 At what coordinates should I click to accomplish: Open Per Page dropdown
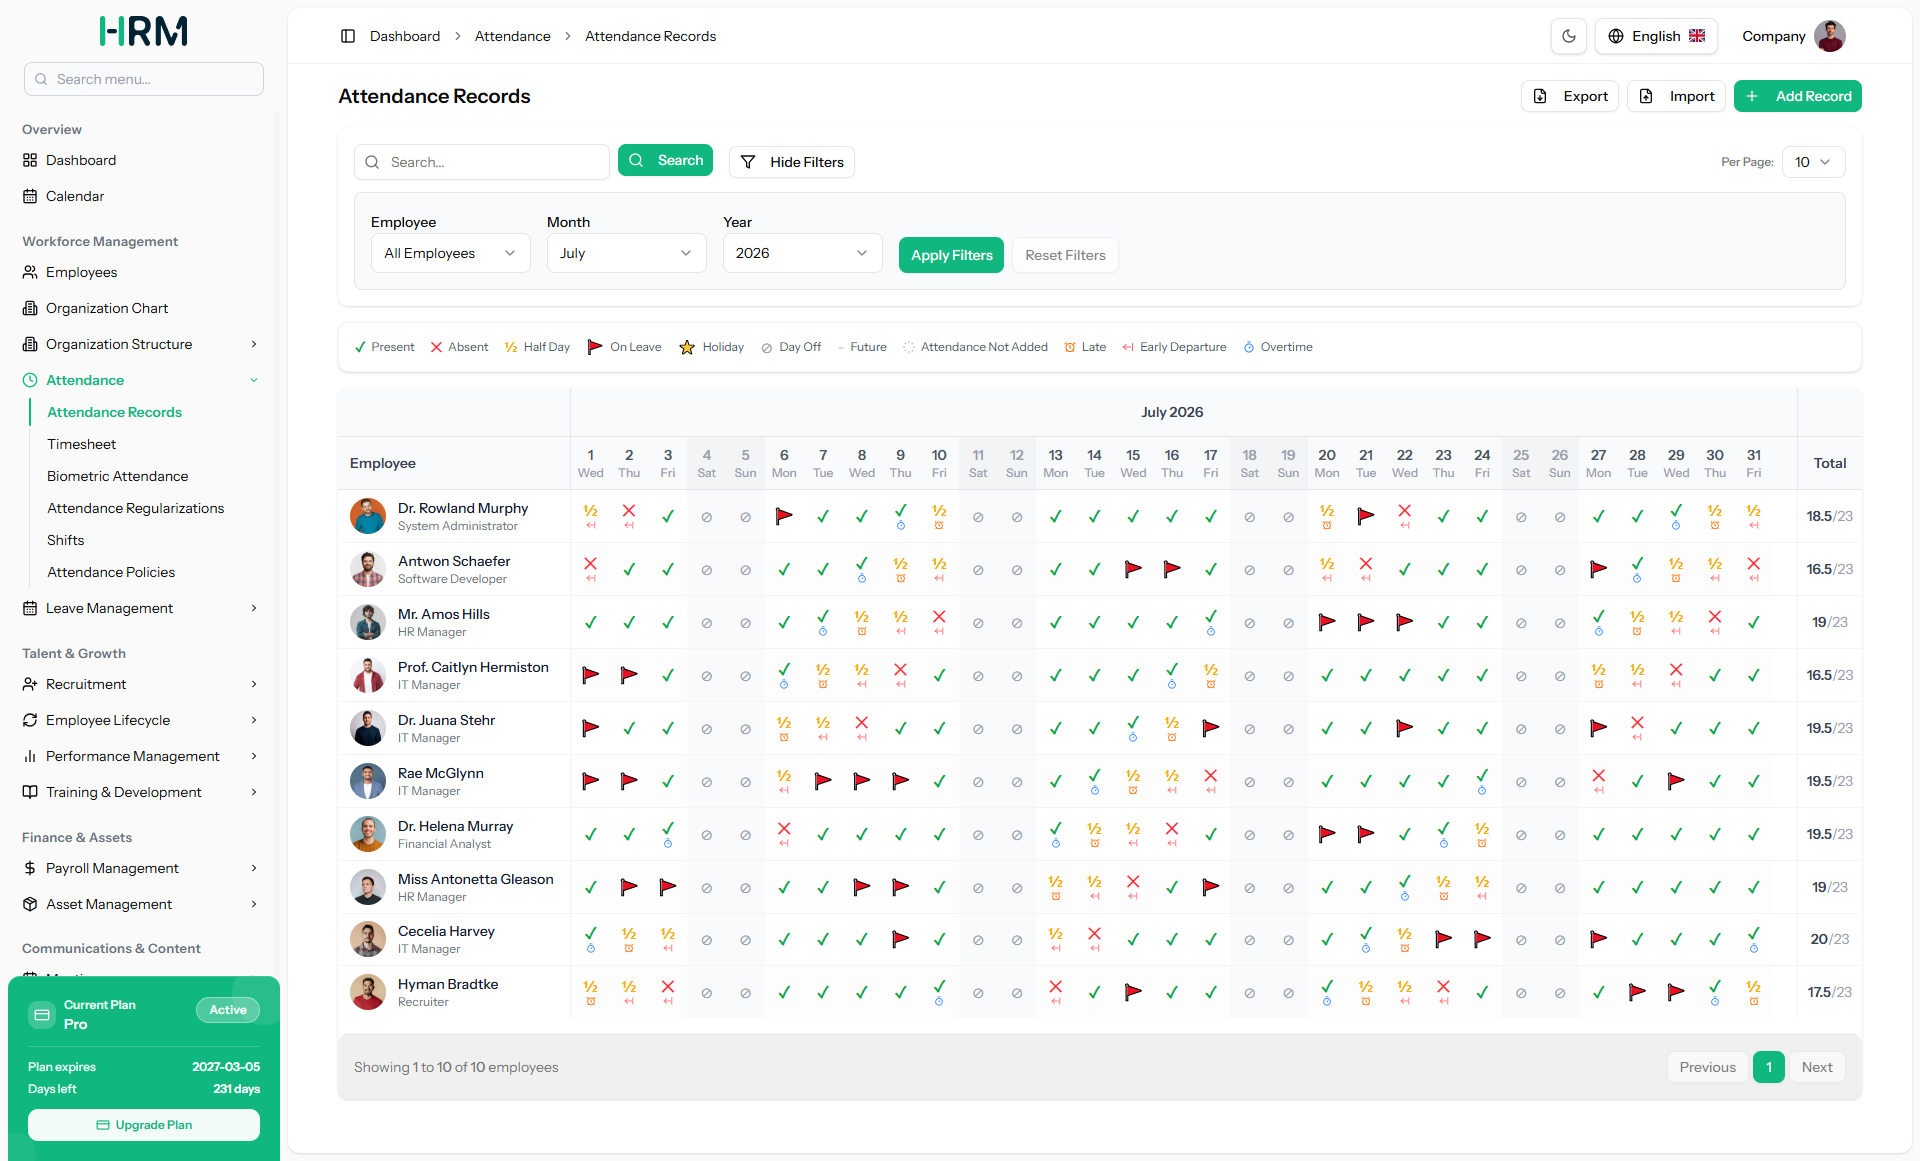1813,162
